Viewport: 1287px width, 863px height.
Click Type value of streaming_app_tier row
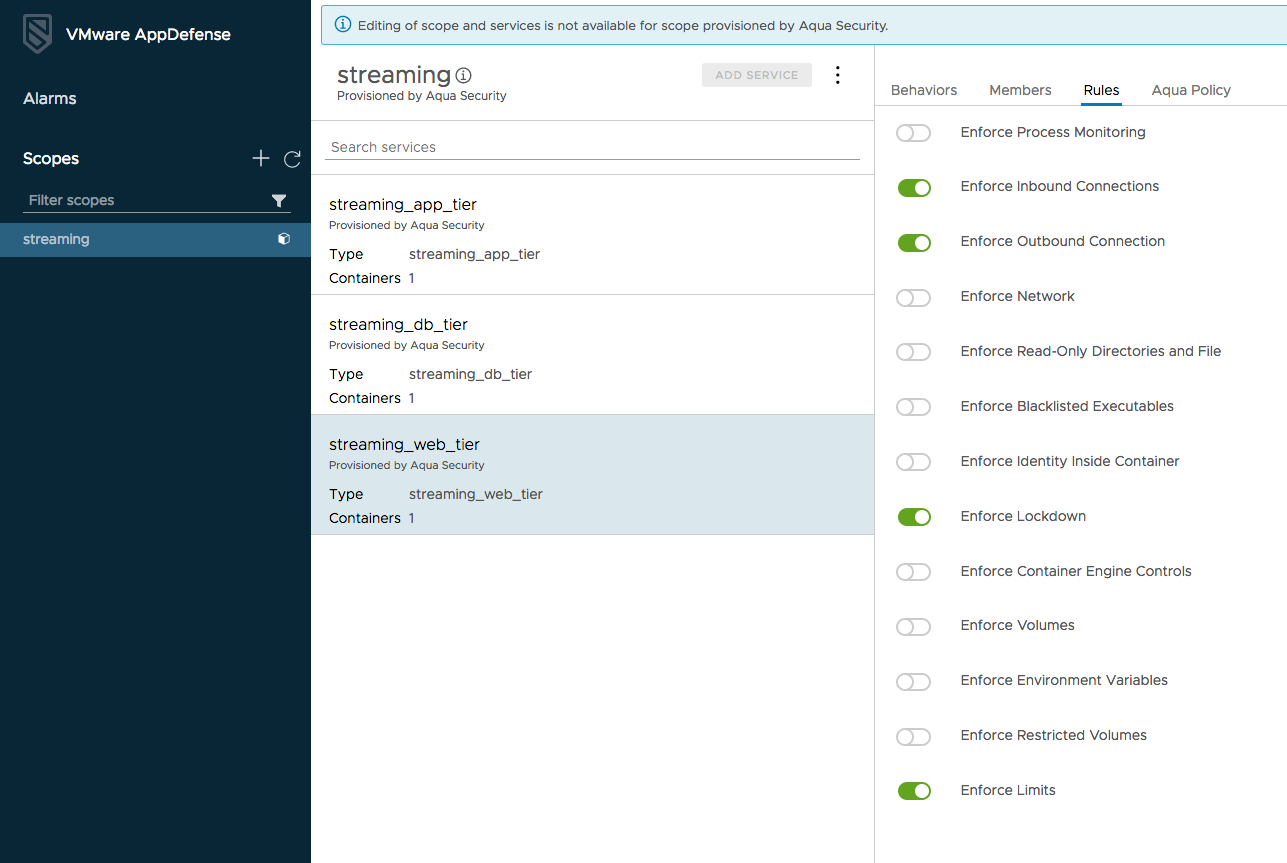474,254
